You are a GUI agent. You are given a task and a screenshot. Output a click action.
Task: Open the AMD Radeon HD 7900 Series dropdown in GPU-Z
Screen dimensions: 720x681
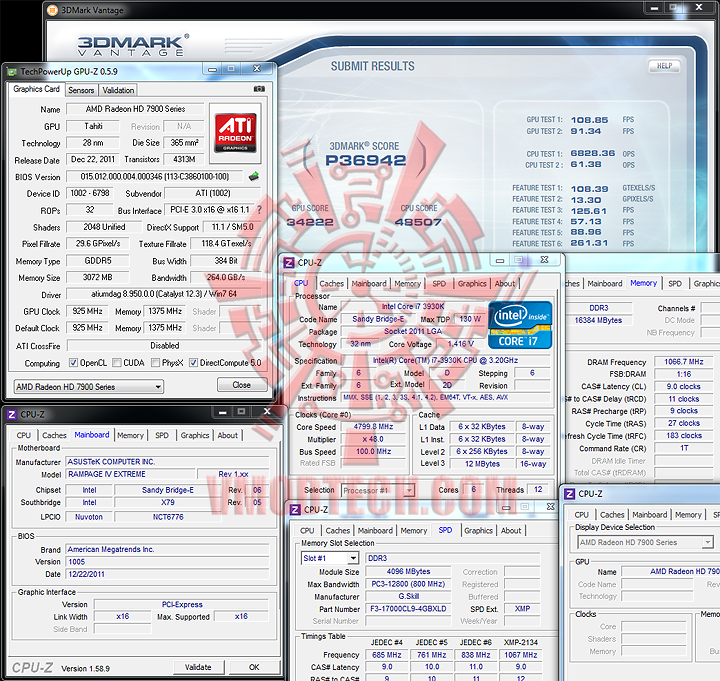pos(89,387)
